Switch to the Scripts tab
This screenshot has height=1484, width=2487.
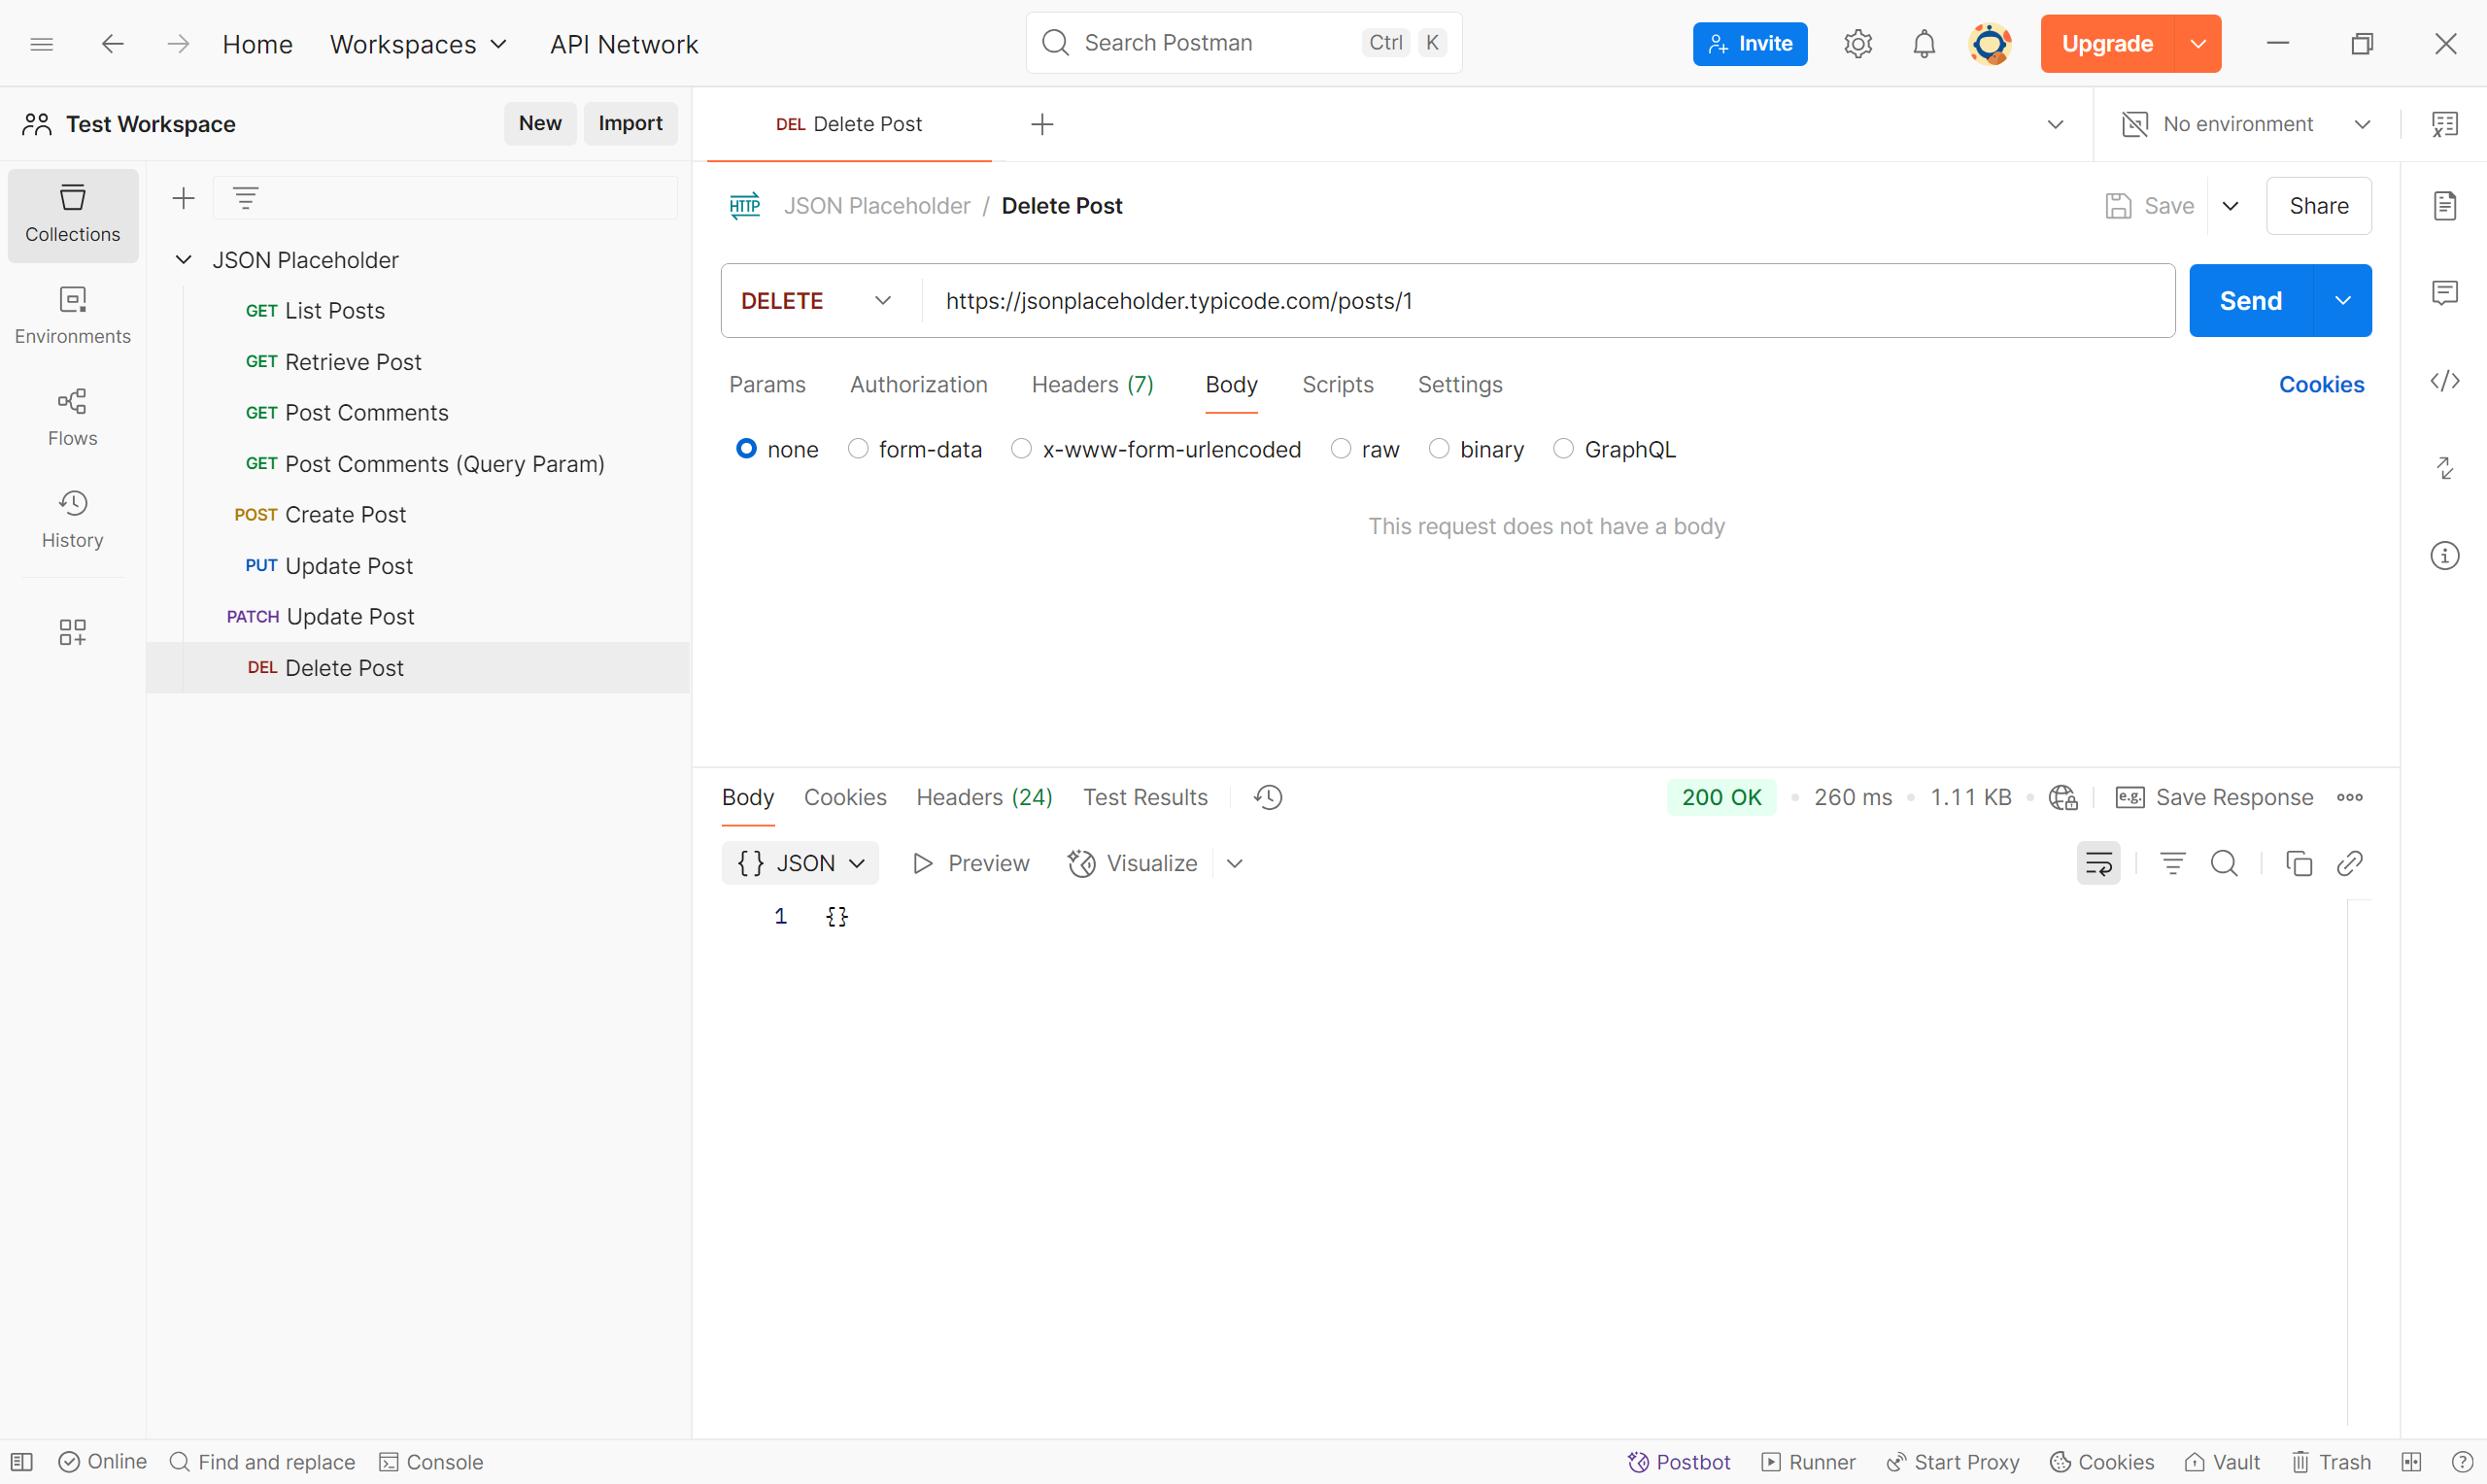(1337, 385)
